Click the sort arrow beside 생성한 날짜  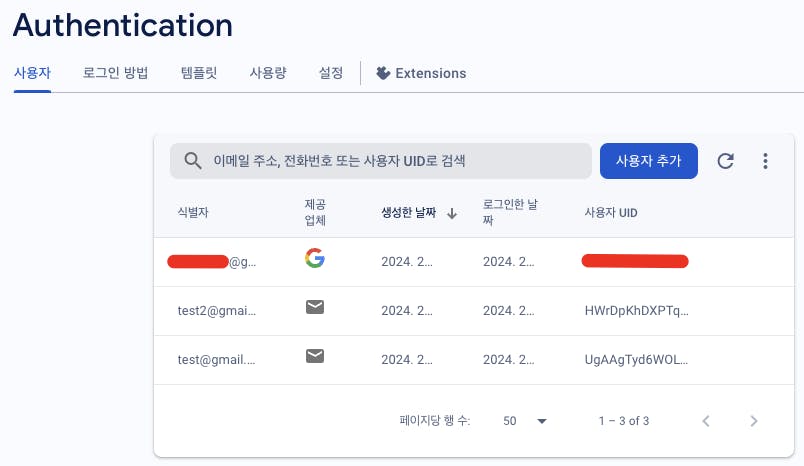point(452,213)
